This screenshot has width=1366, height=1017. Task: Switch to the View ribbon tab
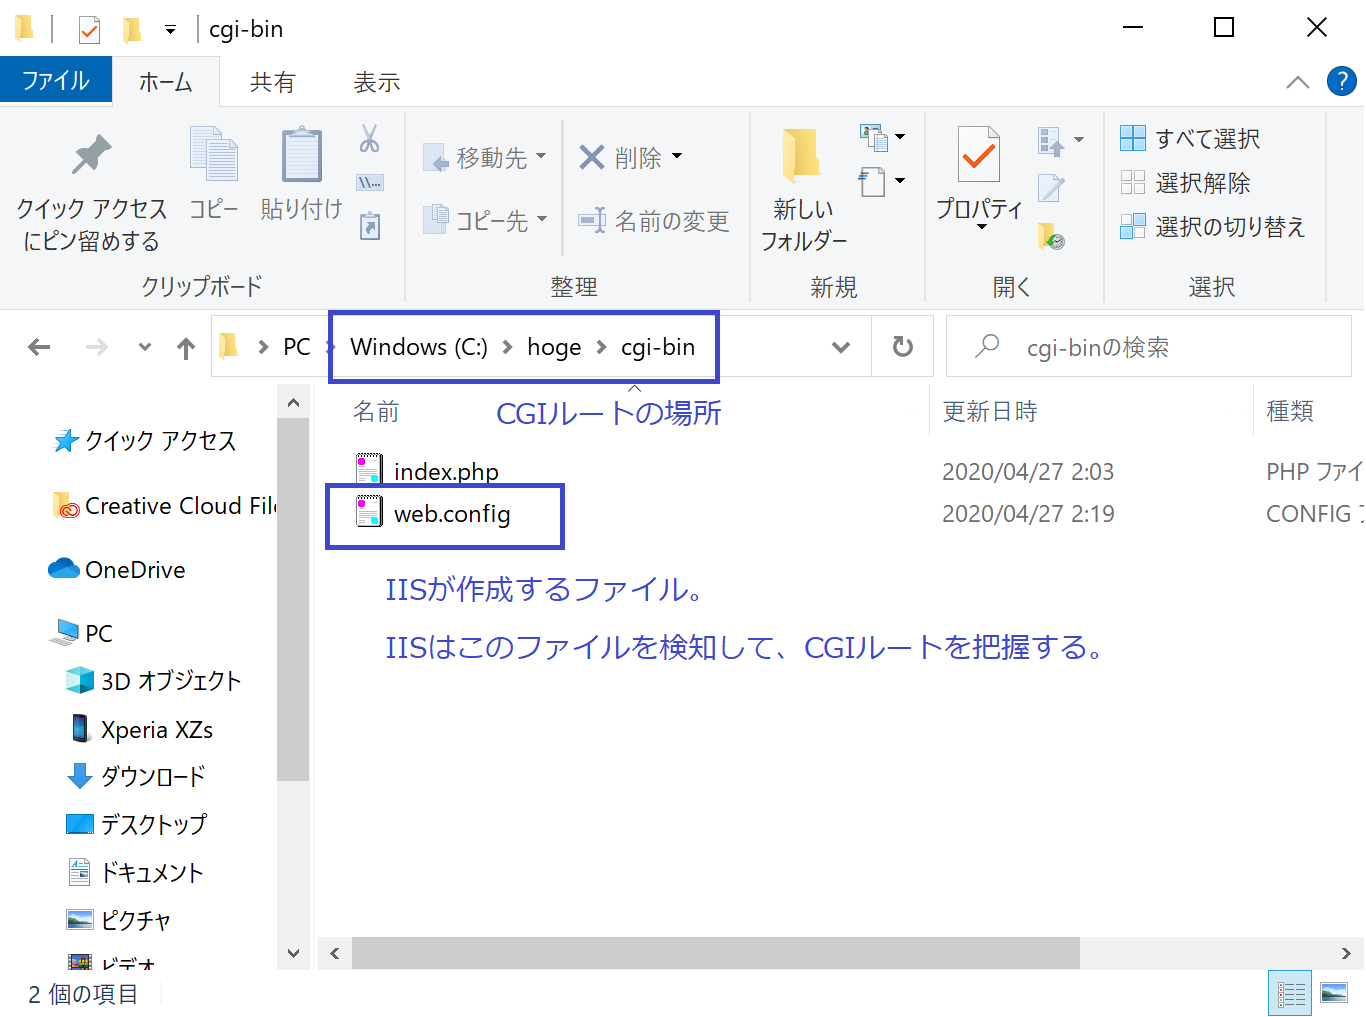tap(376, 83)
